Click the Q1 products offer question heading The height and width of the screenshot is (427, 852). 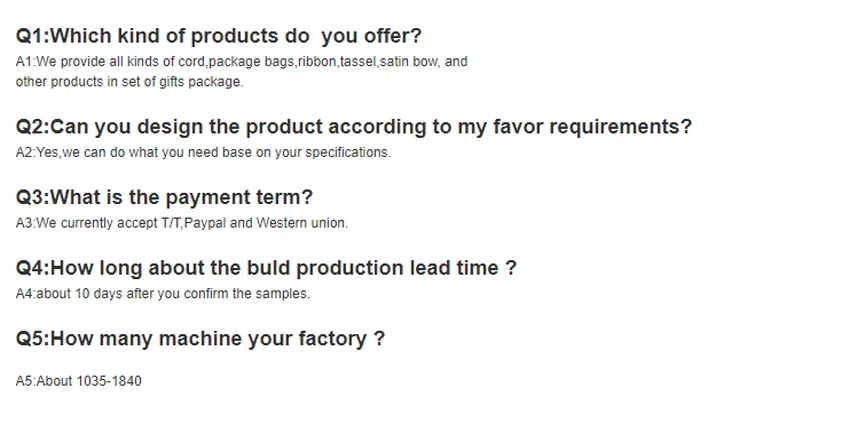(x=219, y=36)
